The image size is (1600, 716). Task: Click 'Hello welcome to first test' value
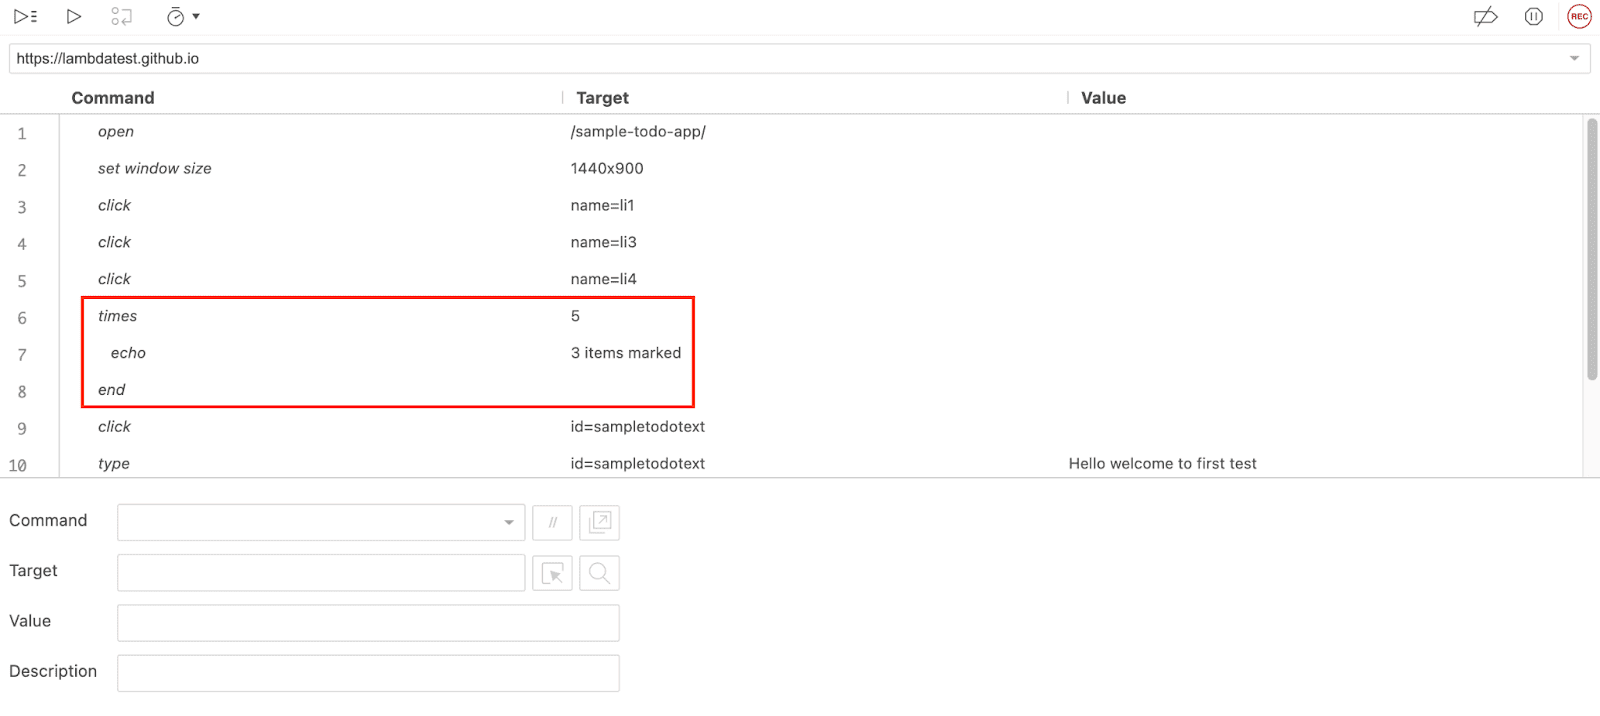1162,464
